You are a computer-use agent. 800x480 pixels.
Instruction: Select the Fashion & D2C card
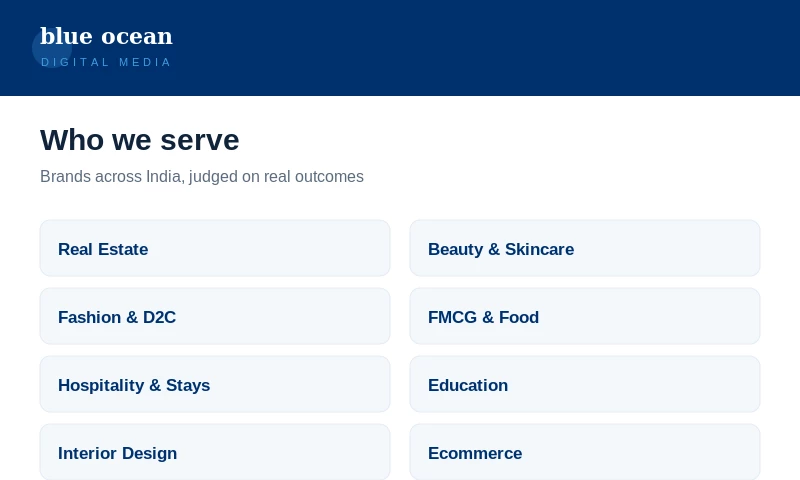(215, 316)
